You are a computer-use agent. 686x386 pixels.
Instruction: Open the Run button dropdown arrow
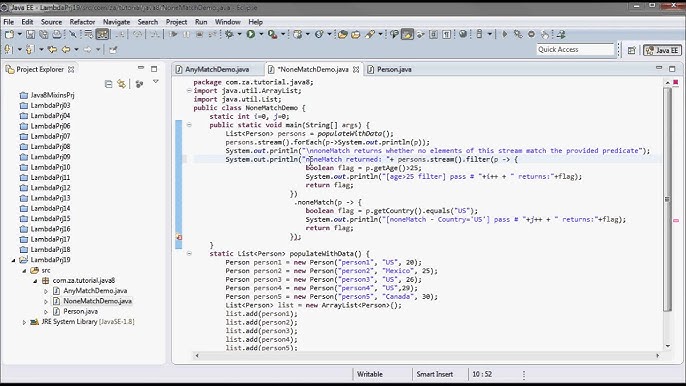pos(261,34)
